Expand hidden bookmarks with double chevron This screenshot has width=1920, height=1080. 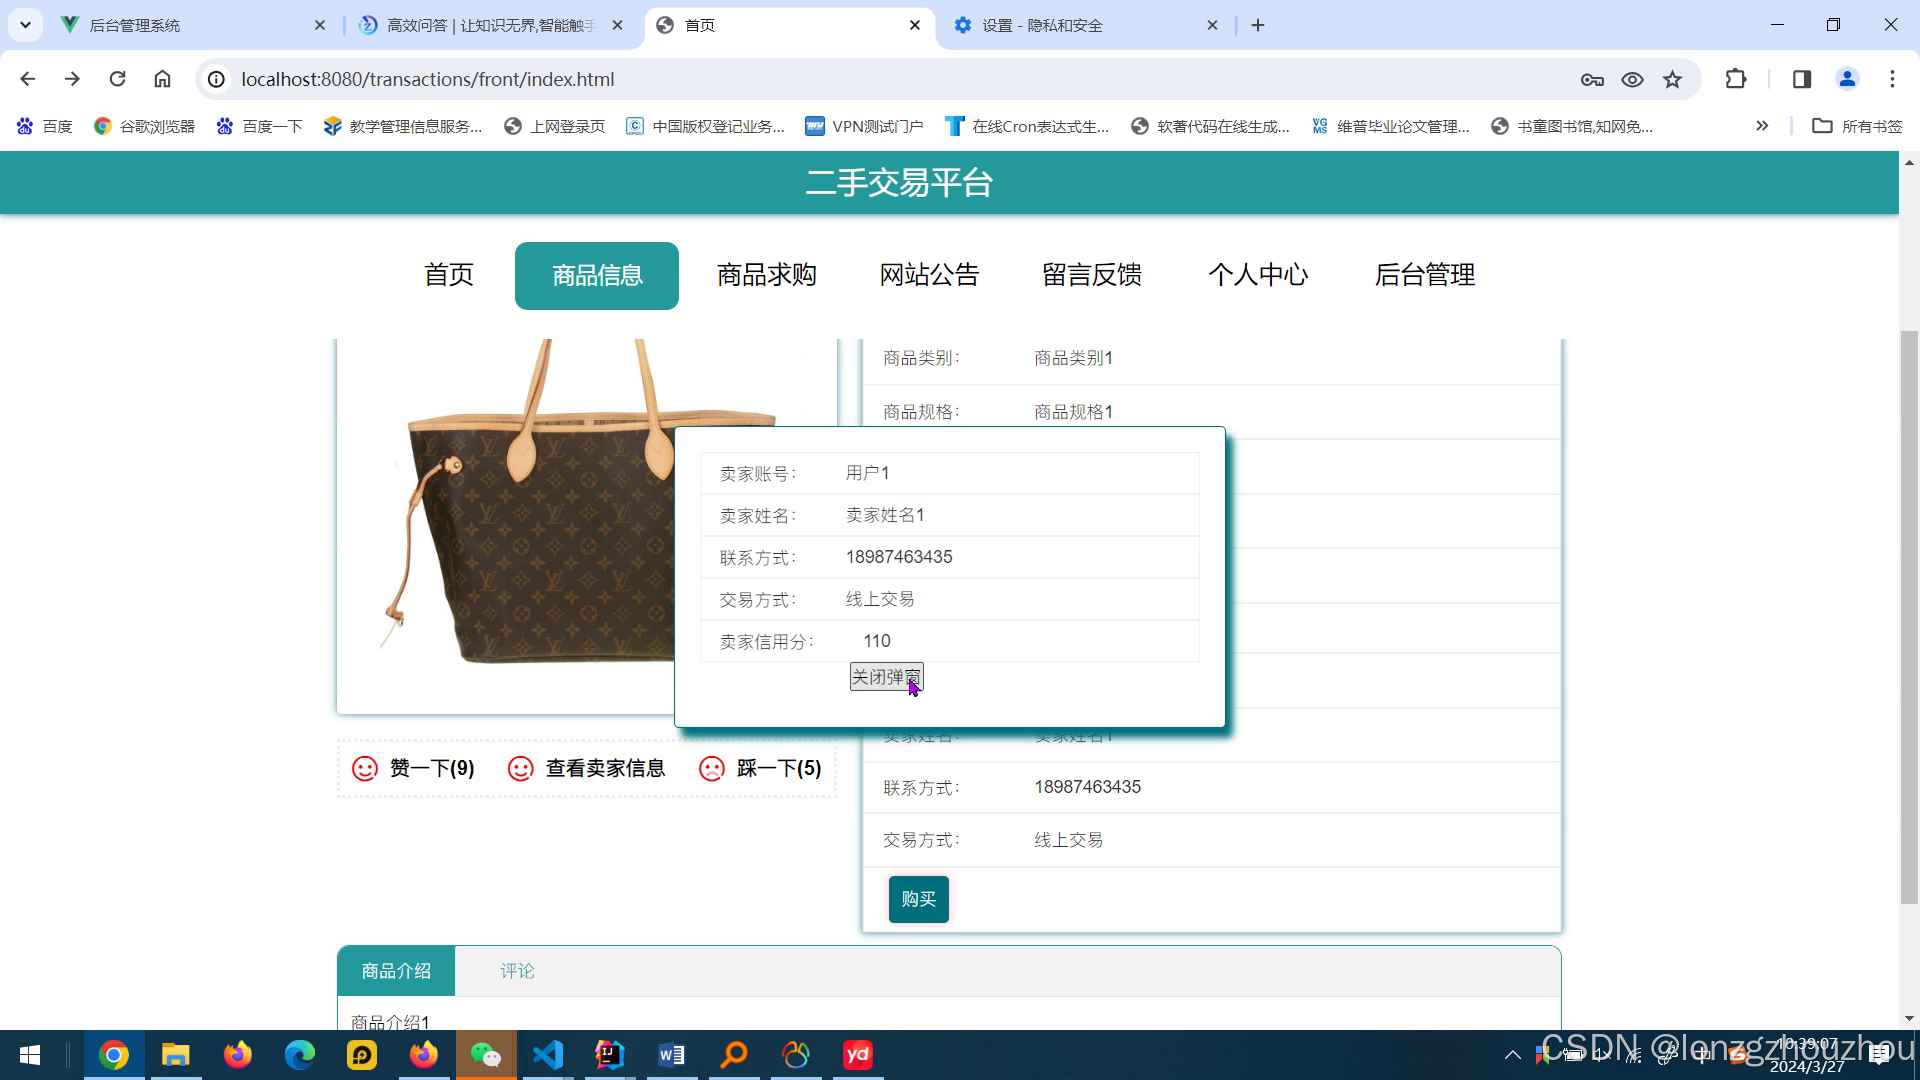tap(1762, 126)
